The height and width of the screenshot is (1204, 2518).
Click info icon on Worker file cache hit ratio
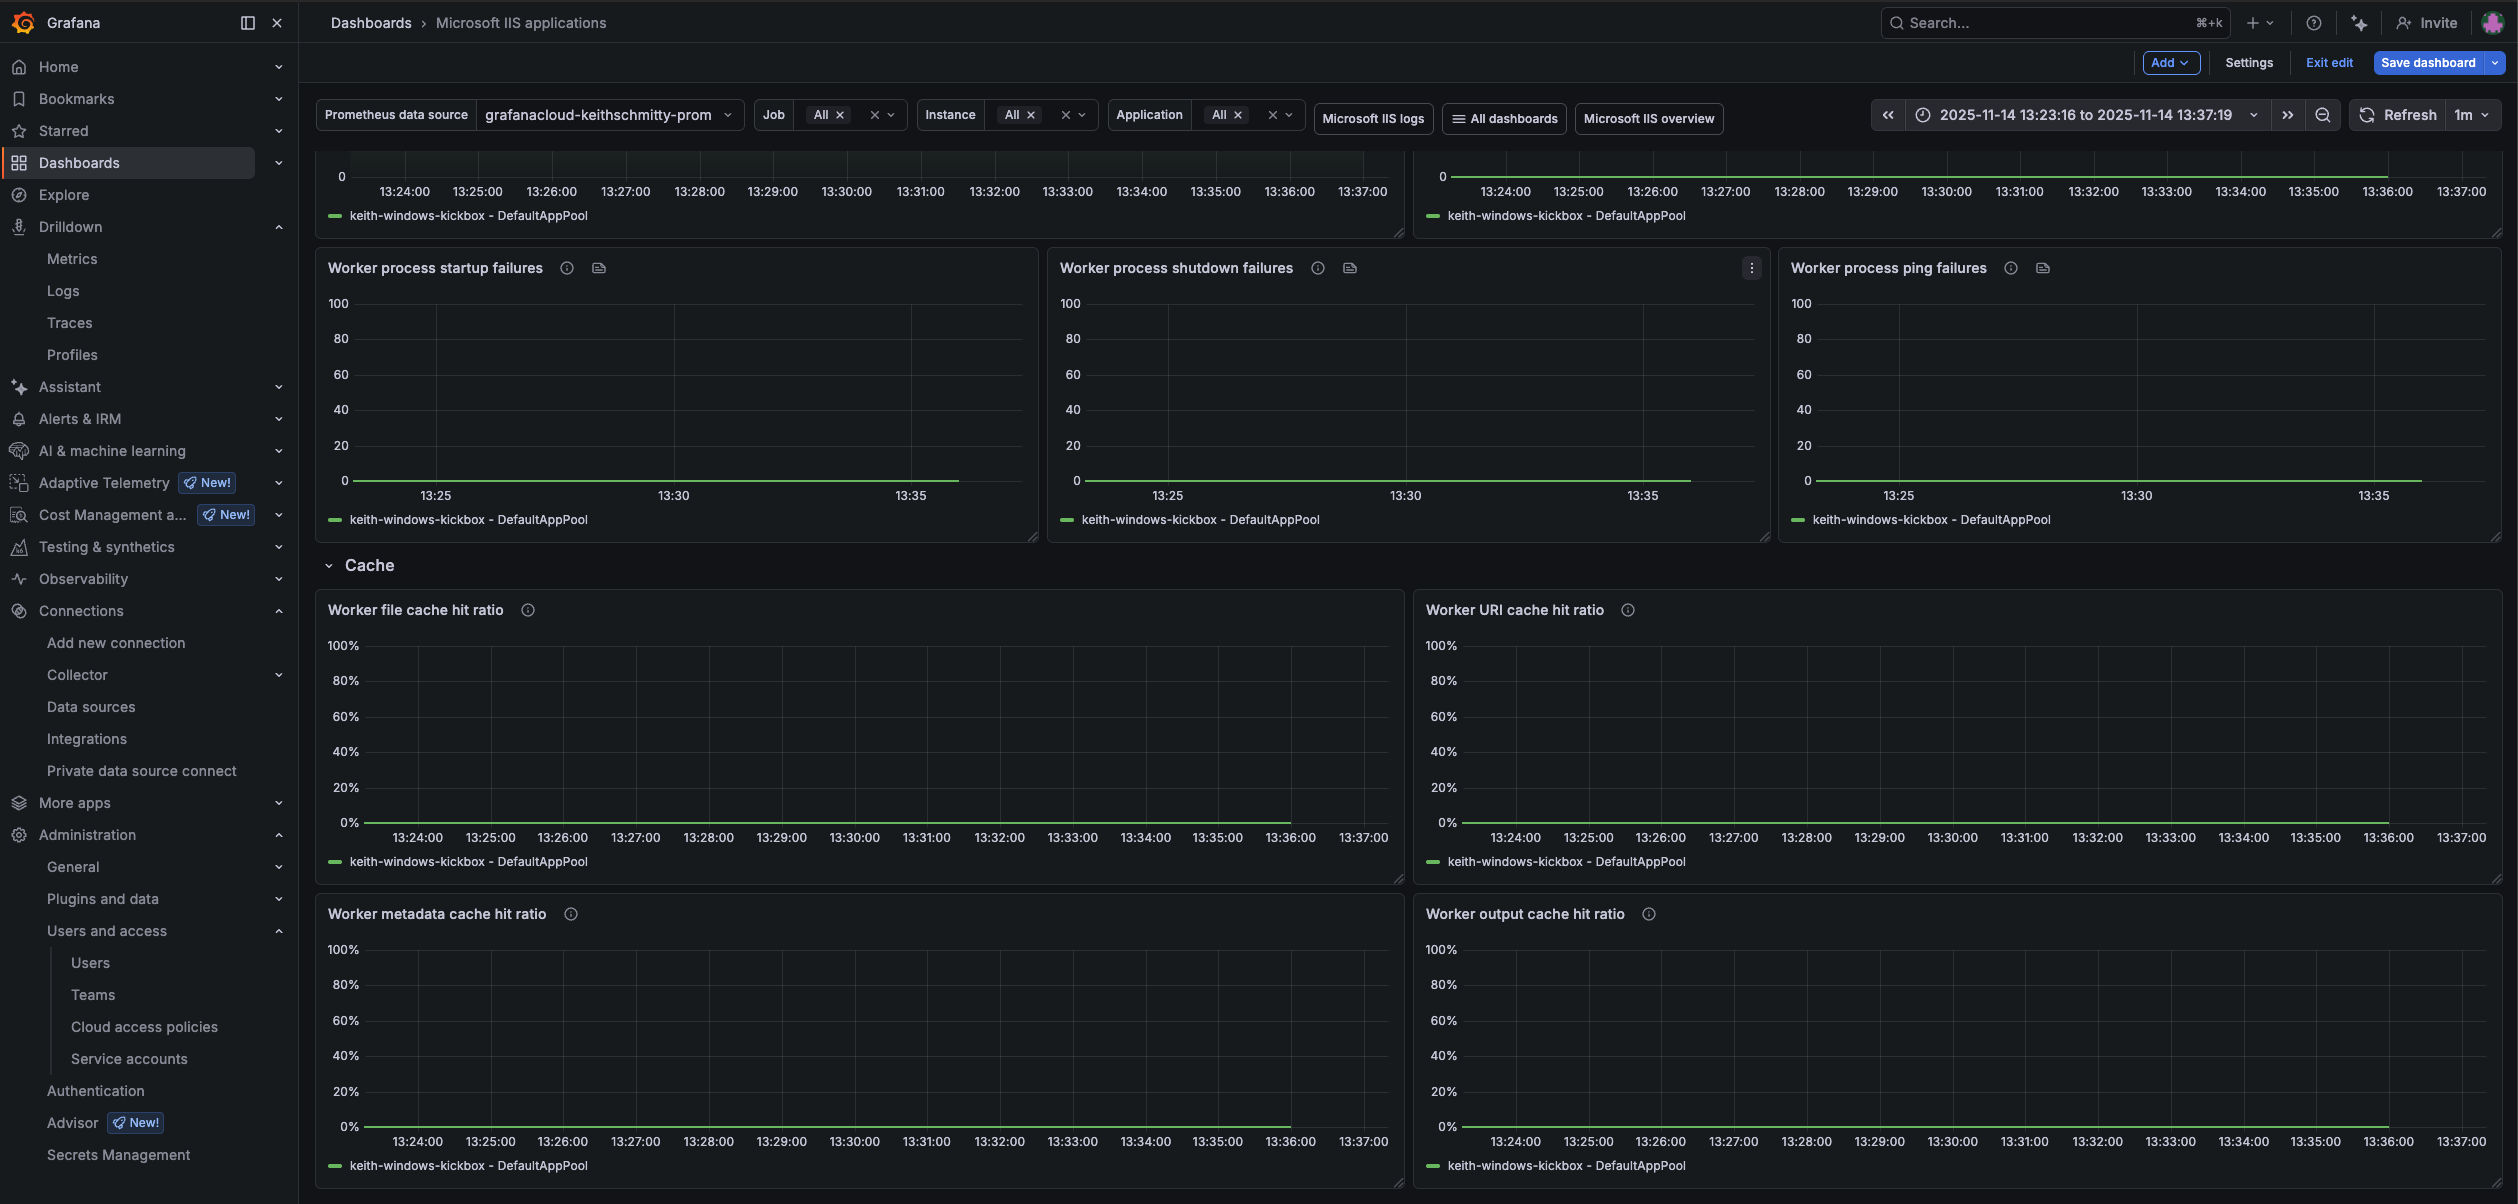(528, 610)
